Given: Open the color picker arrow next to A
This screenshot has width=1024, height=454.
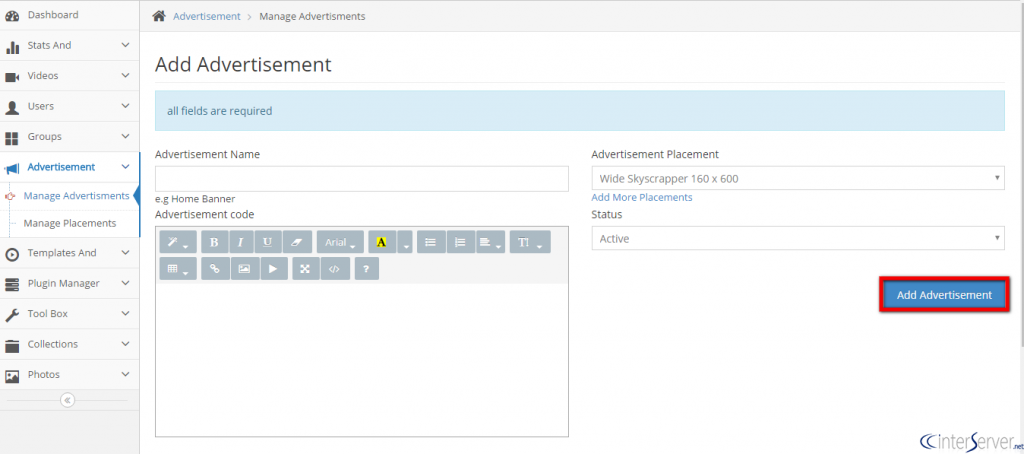Looking at the screenshot, I should click(405, 242).
